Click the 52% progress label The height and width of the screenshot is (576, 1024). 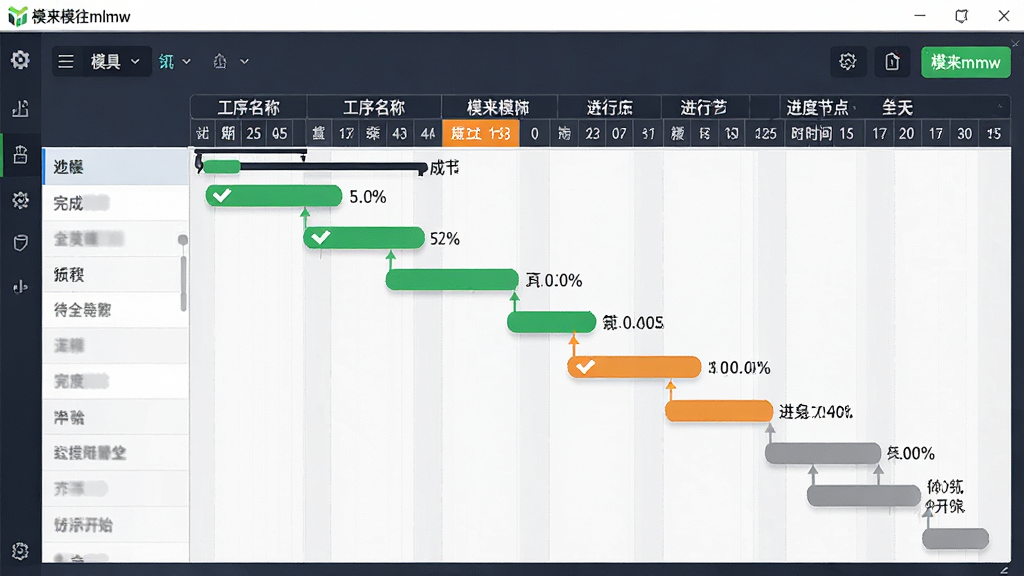click(x=445, y=239)
